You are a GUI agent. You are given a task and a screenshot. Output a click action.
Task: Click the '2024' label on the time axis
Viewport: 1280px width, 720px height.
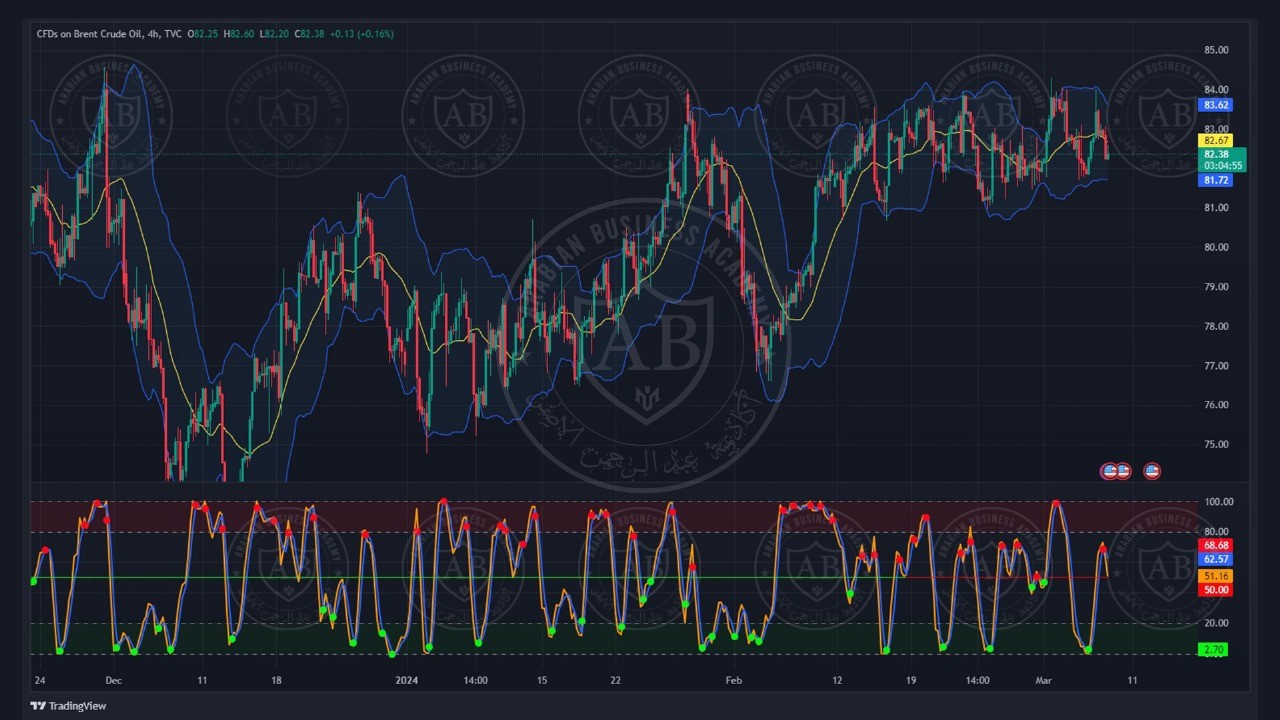(x=406, y=681)
